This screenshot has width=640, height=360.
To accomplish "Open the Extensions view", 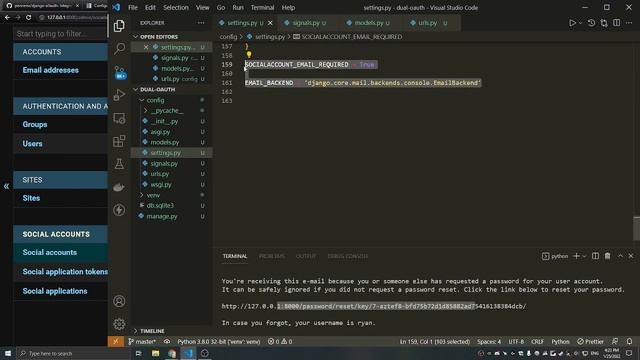I will [119, 141].
